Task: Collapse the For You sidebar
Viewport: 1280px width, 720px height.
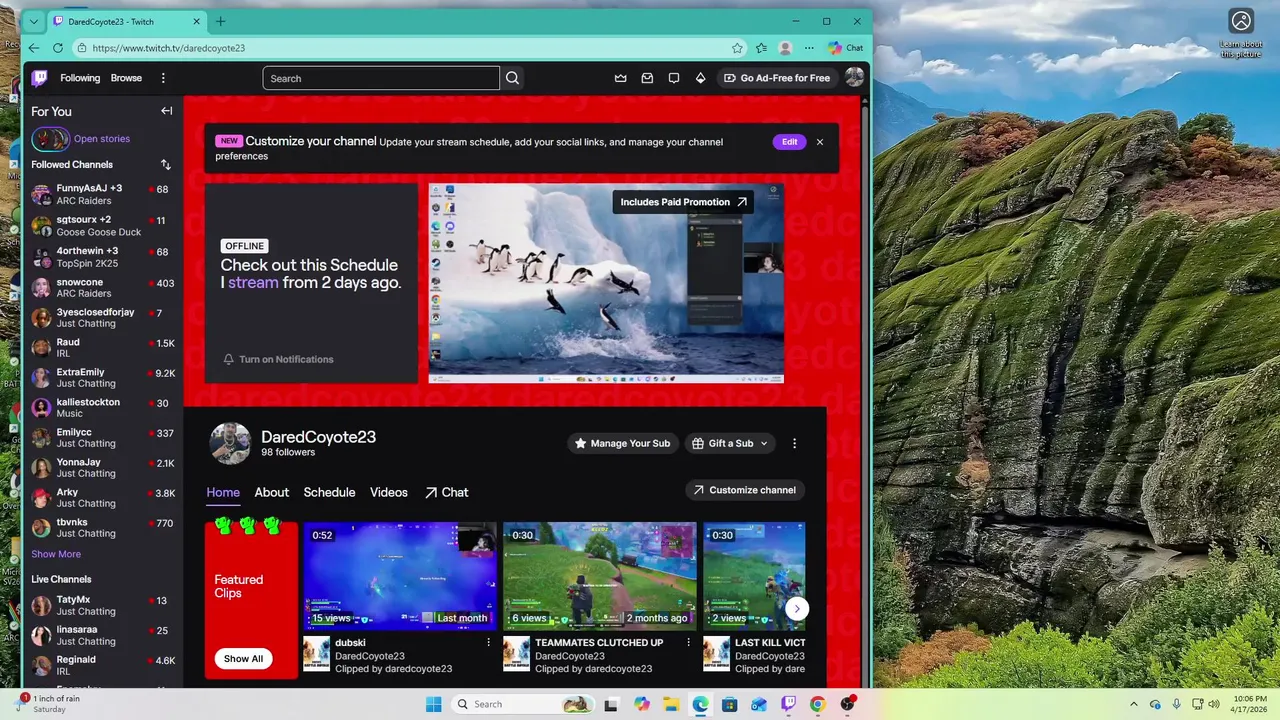Action: 166,111
